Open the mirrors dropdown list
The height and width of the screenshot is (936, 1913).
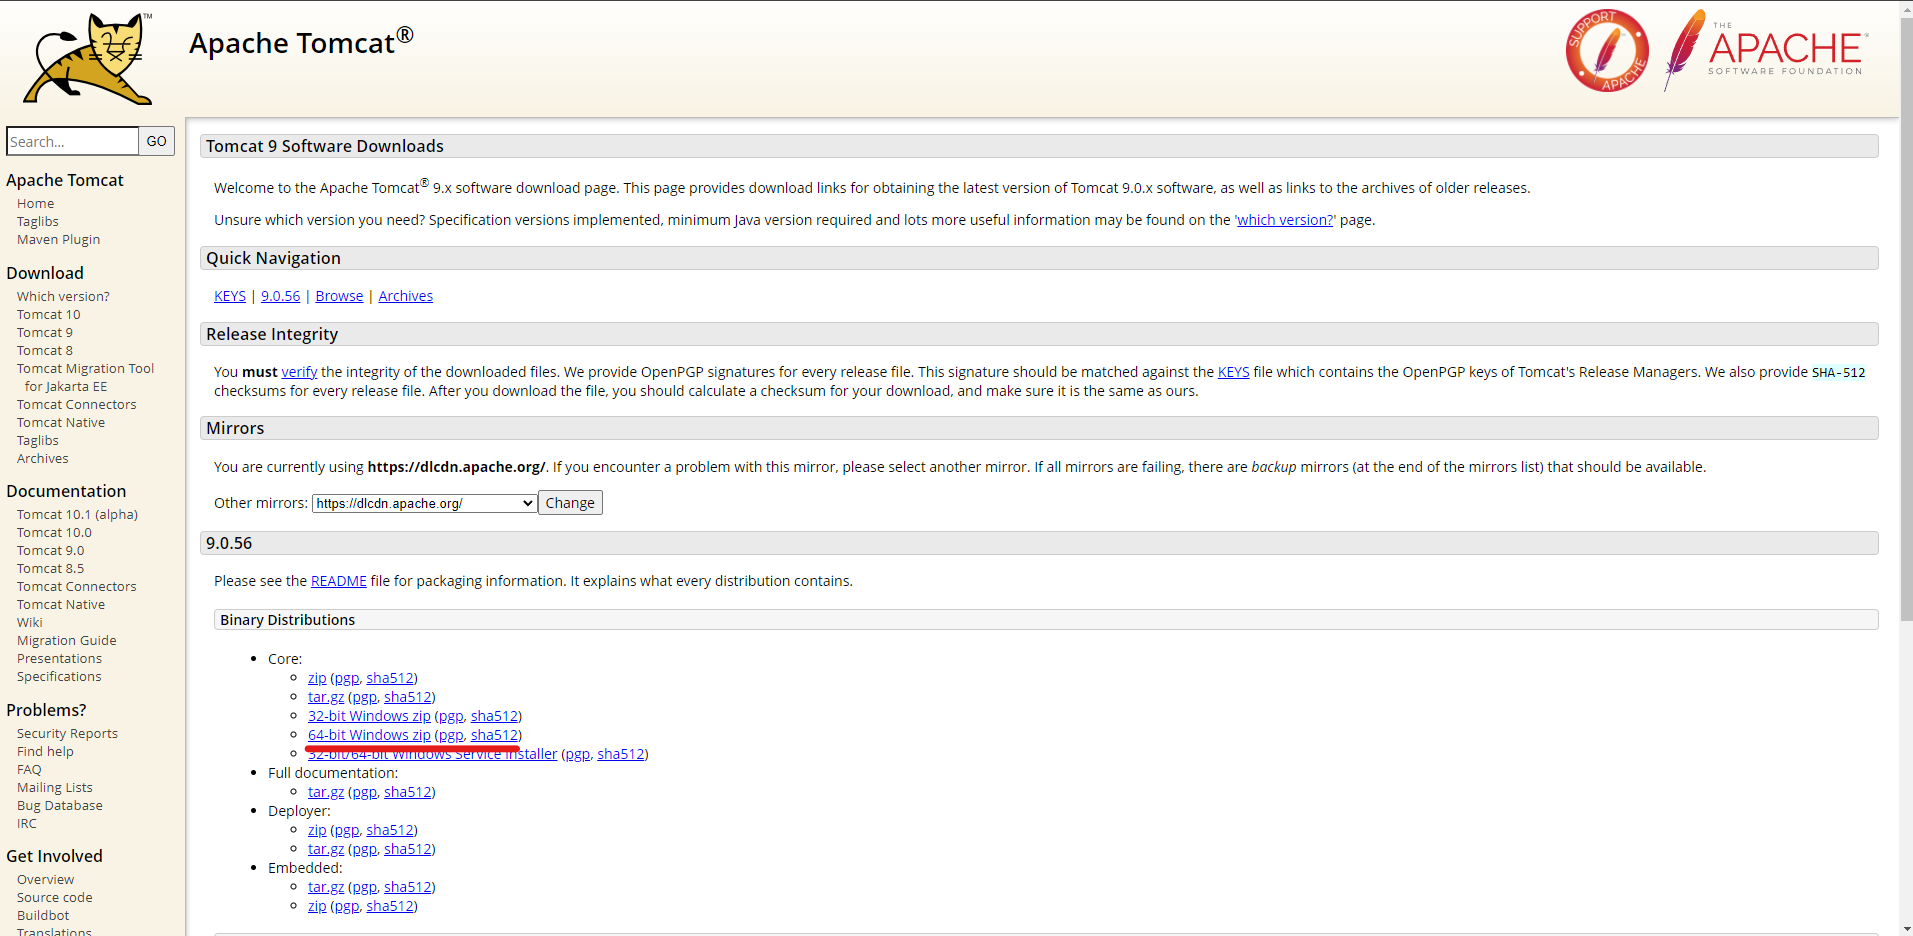point(425,503)
